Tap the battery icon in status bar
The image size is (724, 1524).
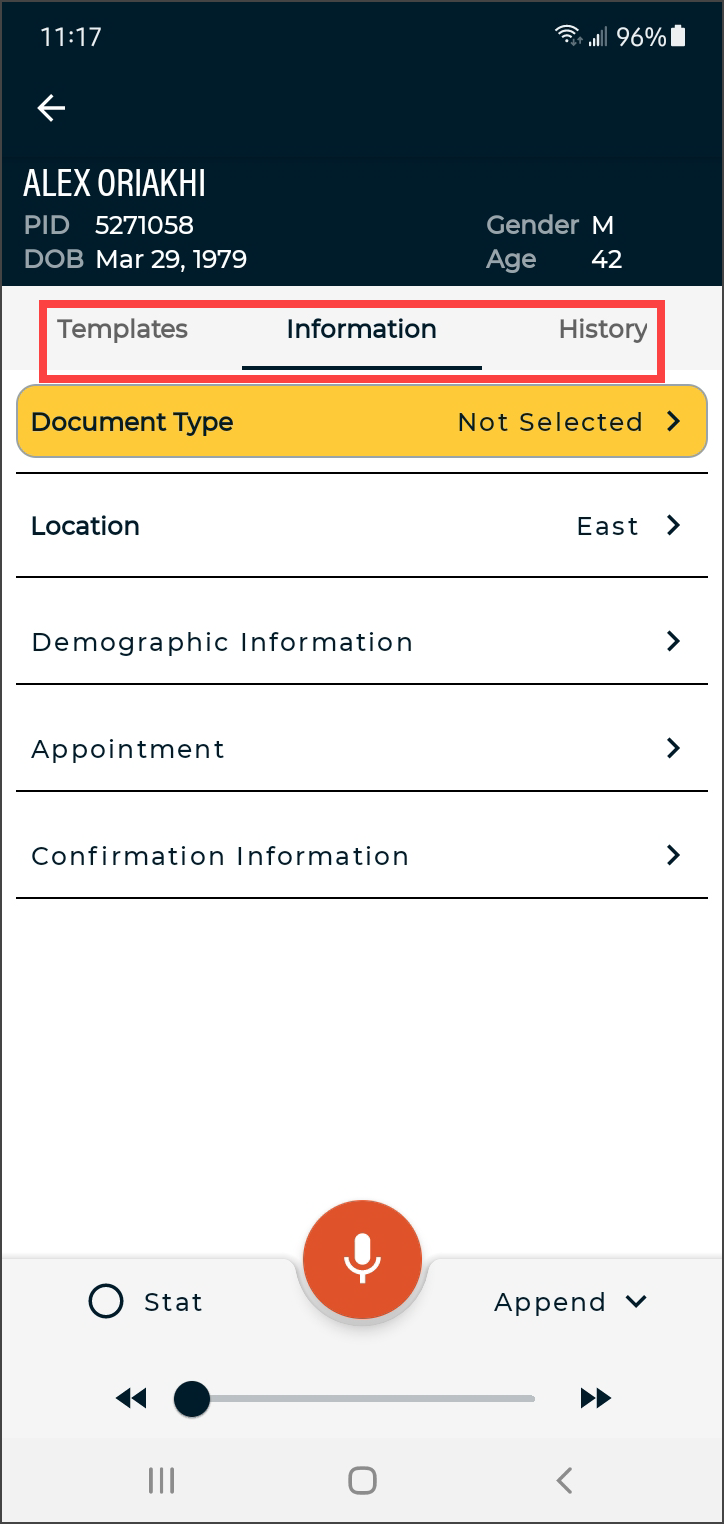tap(679, 37)
